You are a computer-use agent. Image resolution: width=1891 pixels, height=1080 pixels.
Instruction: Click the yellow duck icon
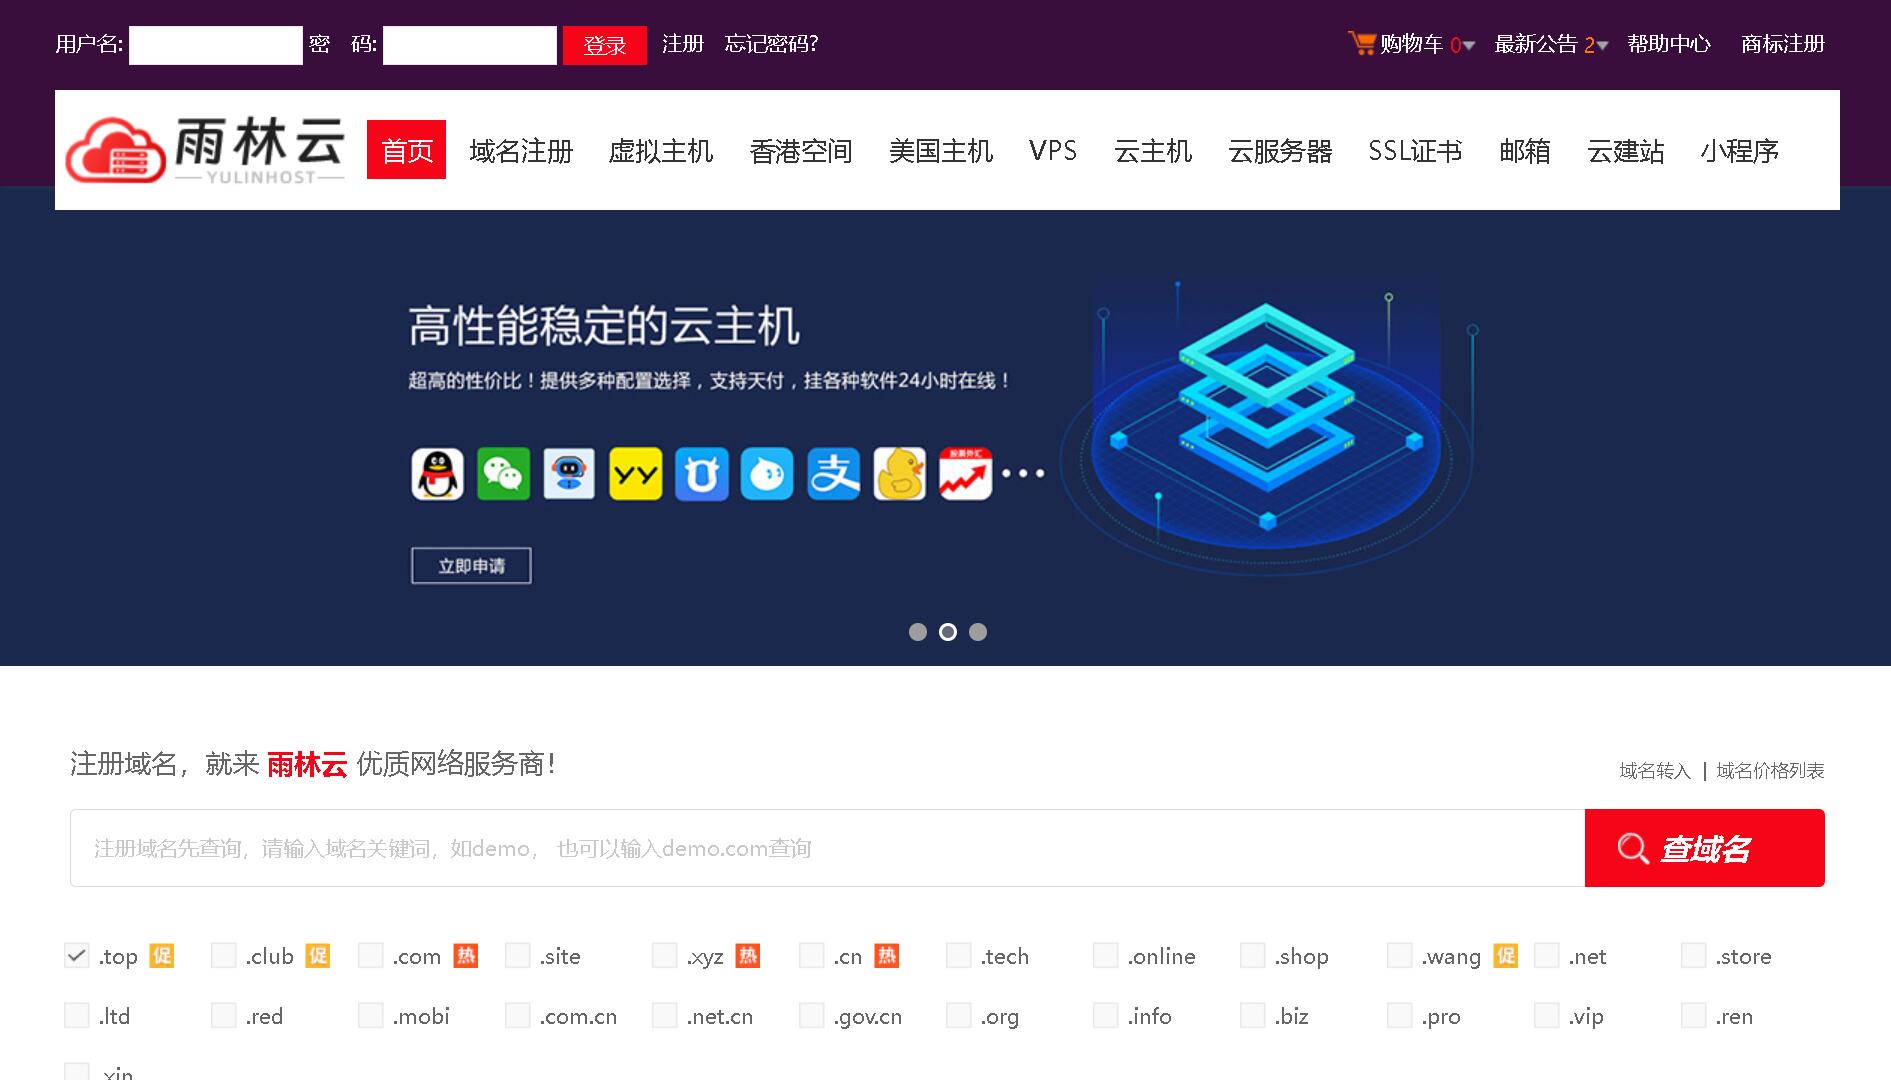tap(899, 474)
